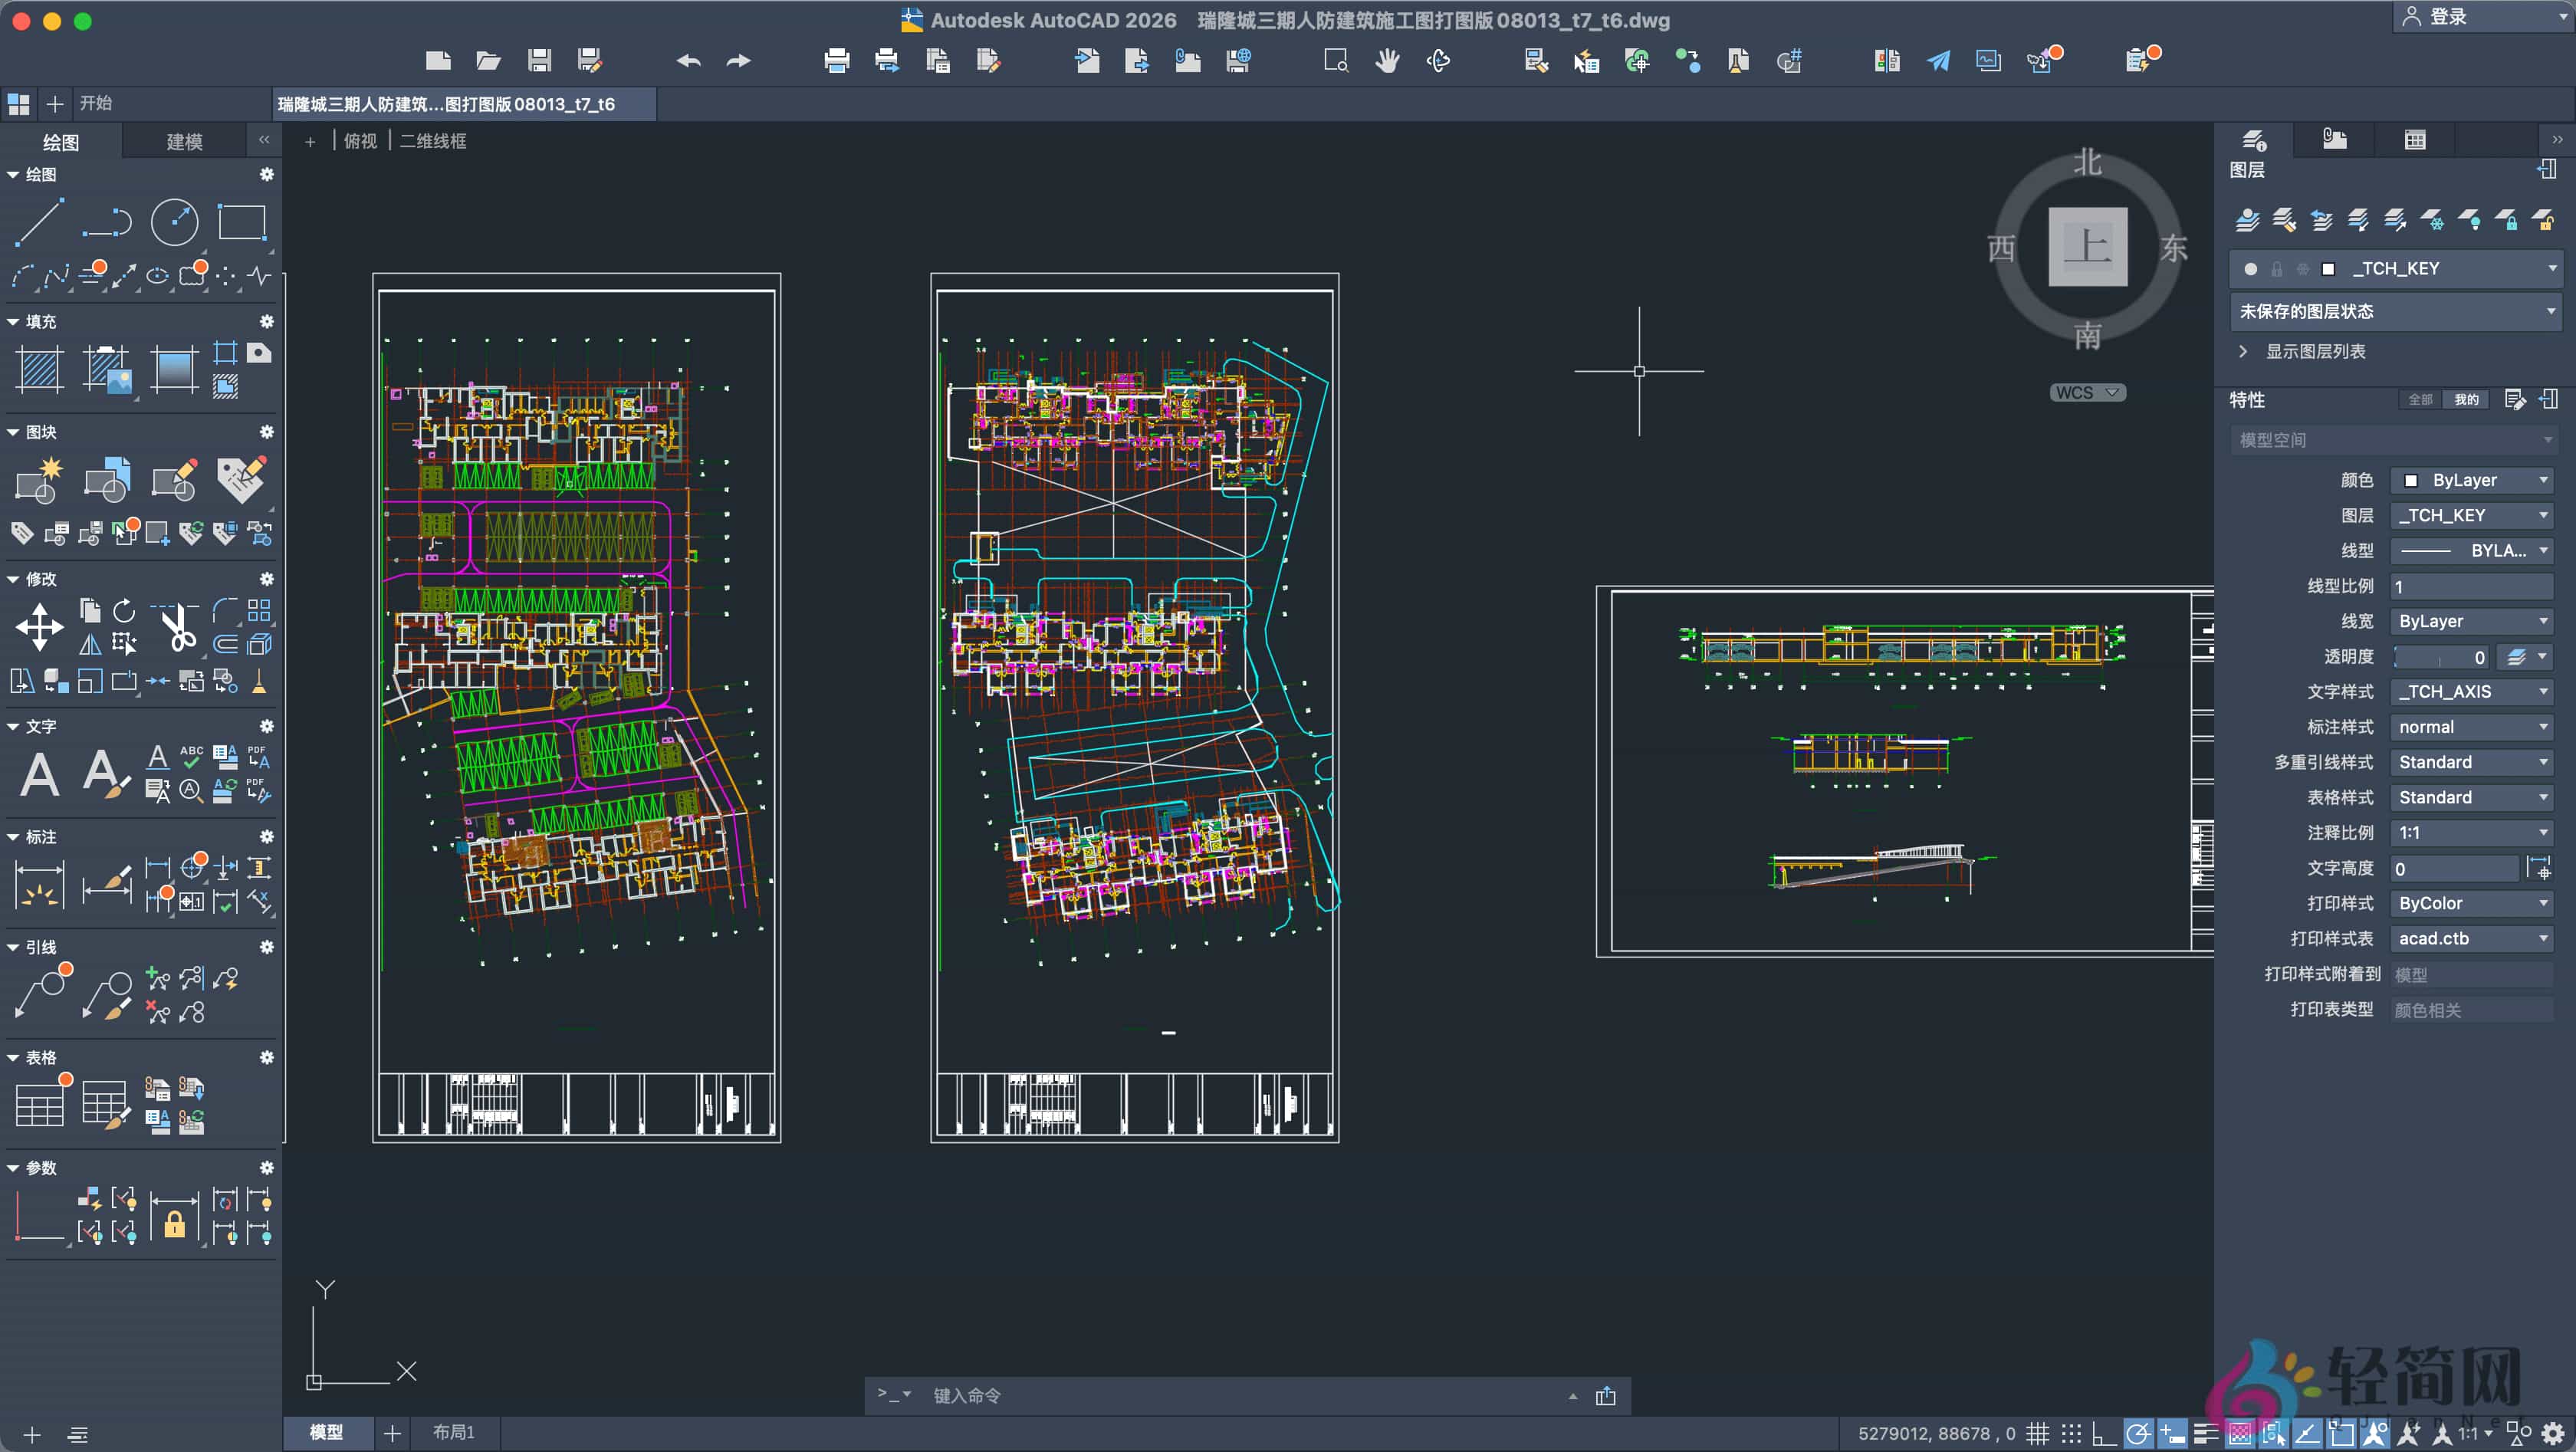Click the _TCH_KEY layer color swatch
This screenshot has width=2576, height=1452.
(2330, 268)
